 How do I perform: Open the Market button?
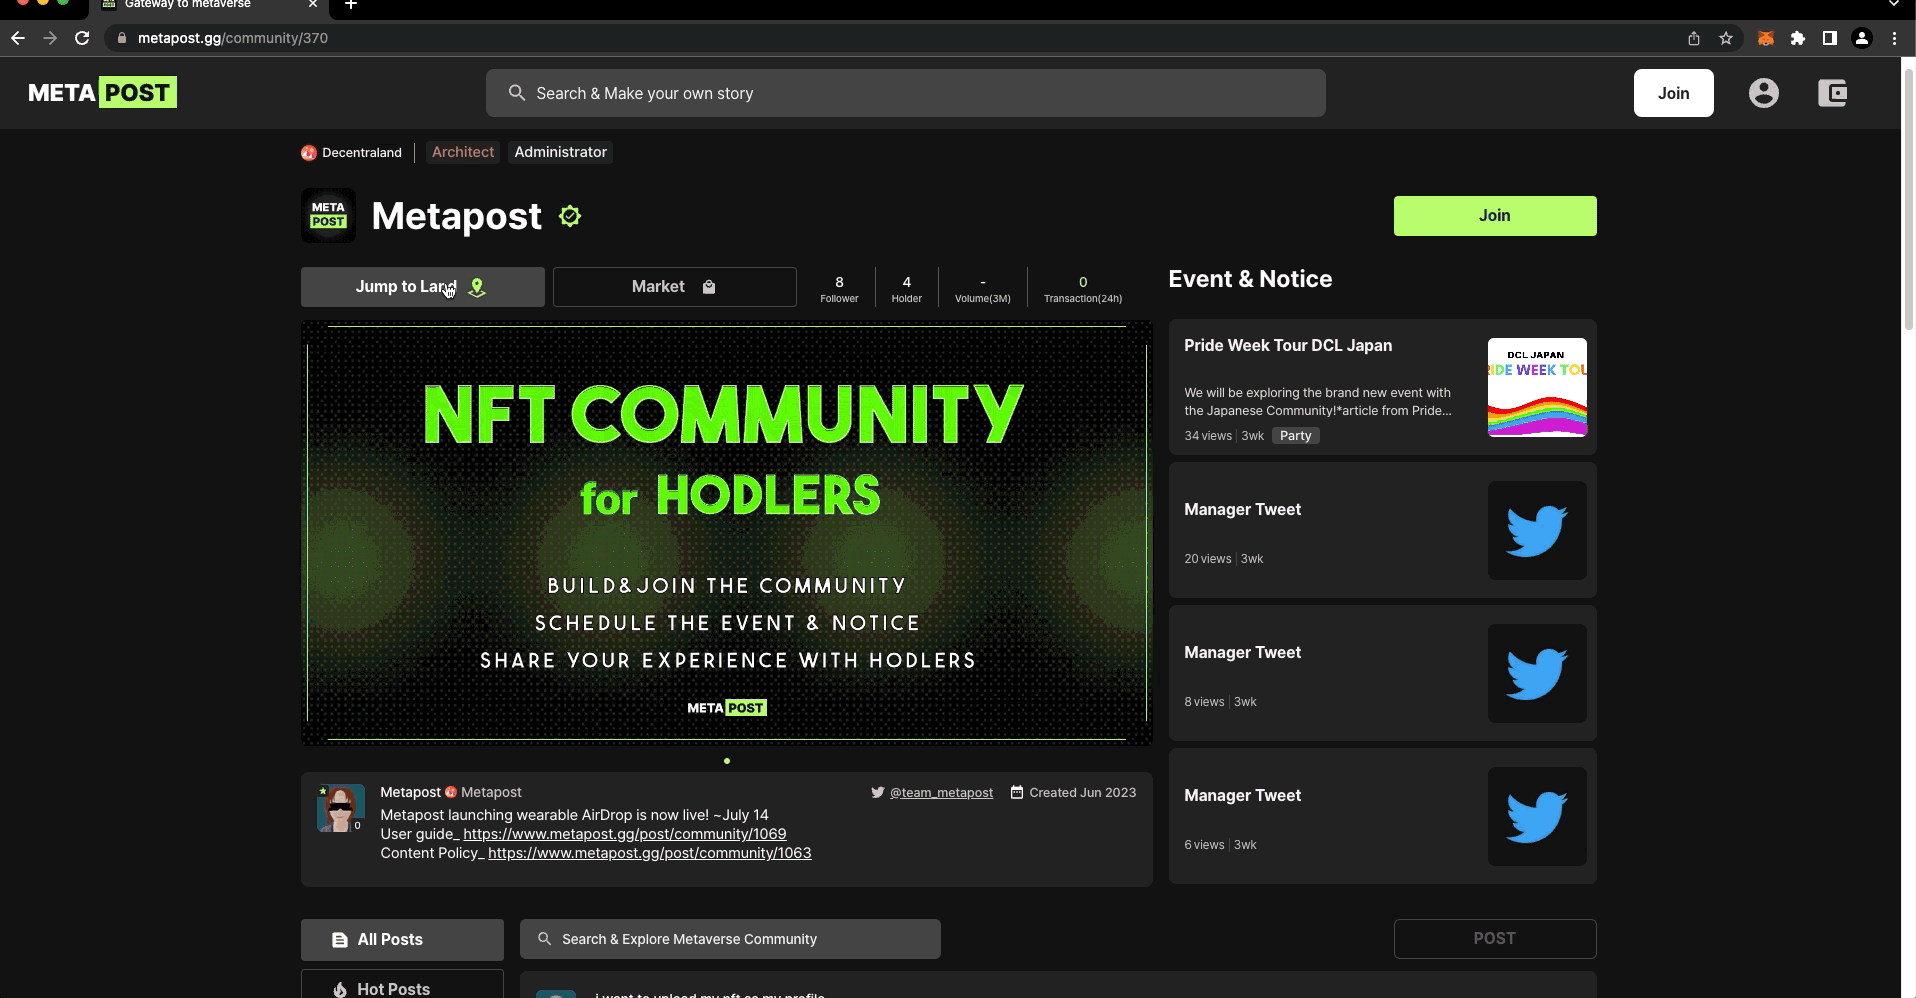click(x=674, y=287)
